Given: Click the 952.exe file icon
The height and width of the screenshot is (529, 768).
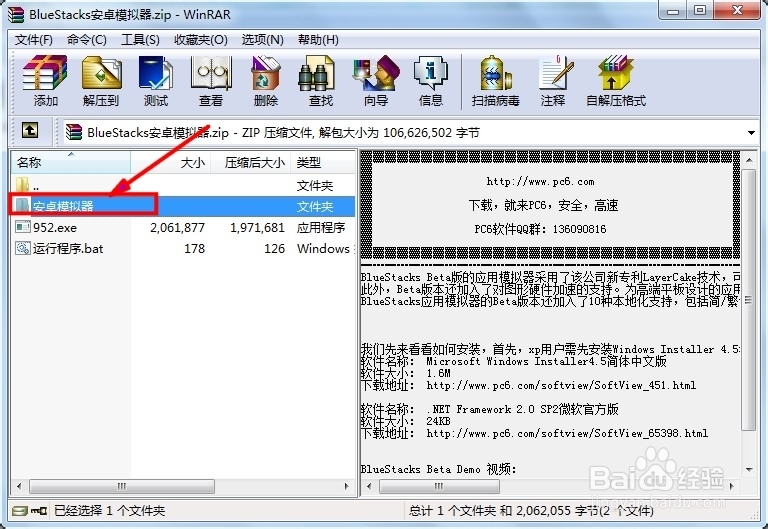Looking at the screenshot, I should [23, 227].
